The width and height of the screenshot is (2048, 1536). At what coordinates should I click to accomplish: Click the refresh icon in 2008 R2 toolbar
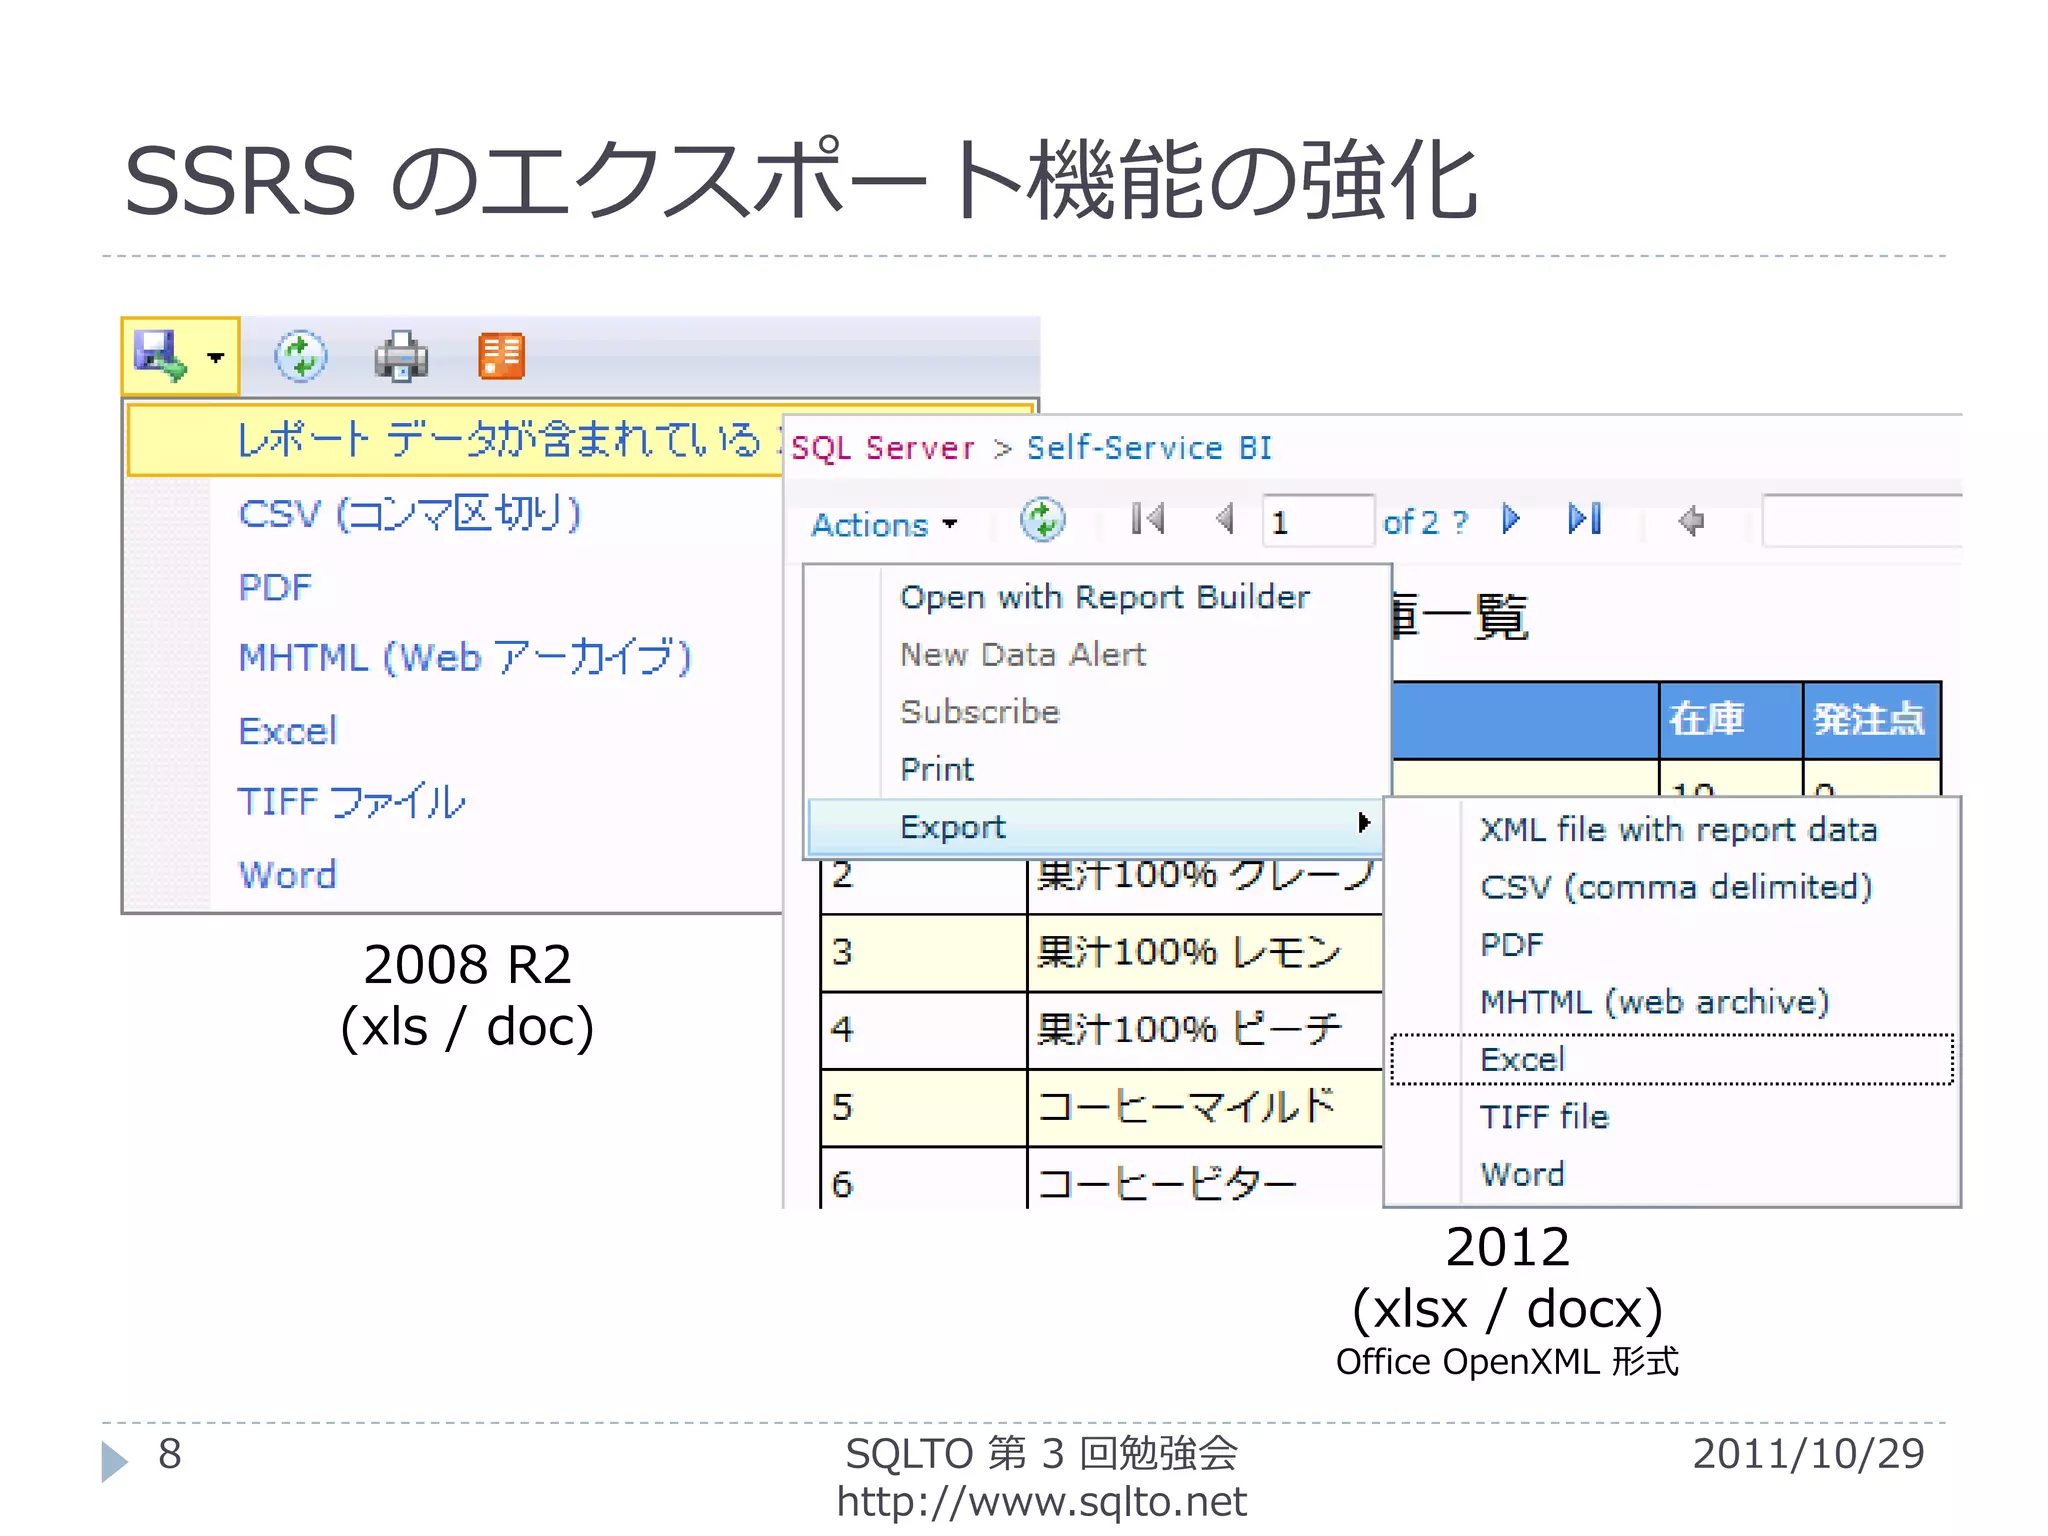301,356
